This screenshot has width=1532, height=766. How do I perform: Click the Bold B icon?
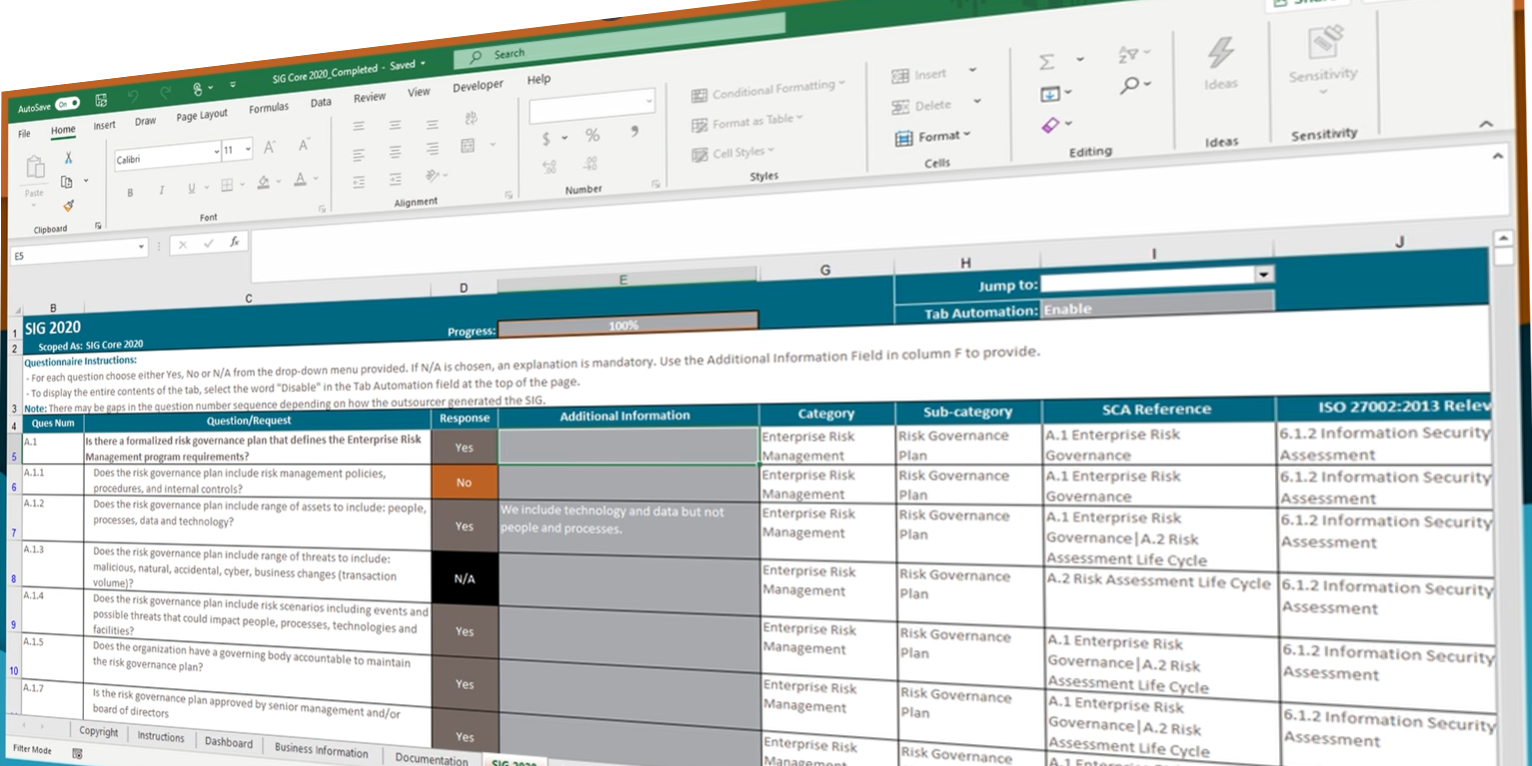coord(130,192)
